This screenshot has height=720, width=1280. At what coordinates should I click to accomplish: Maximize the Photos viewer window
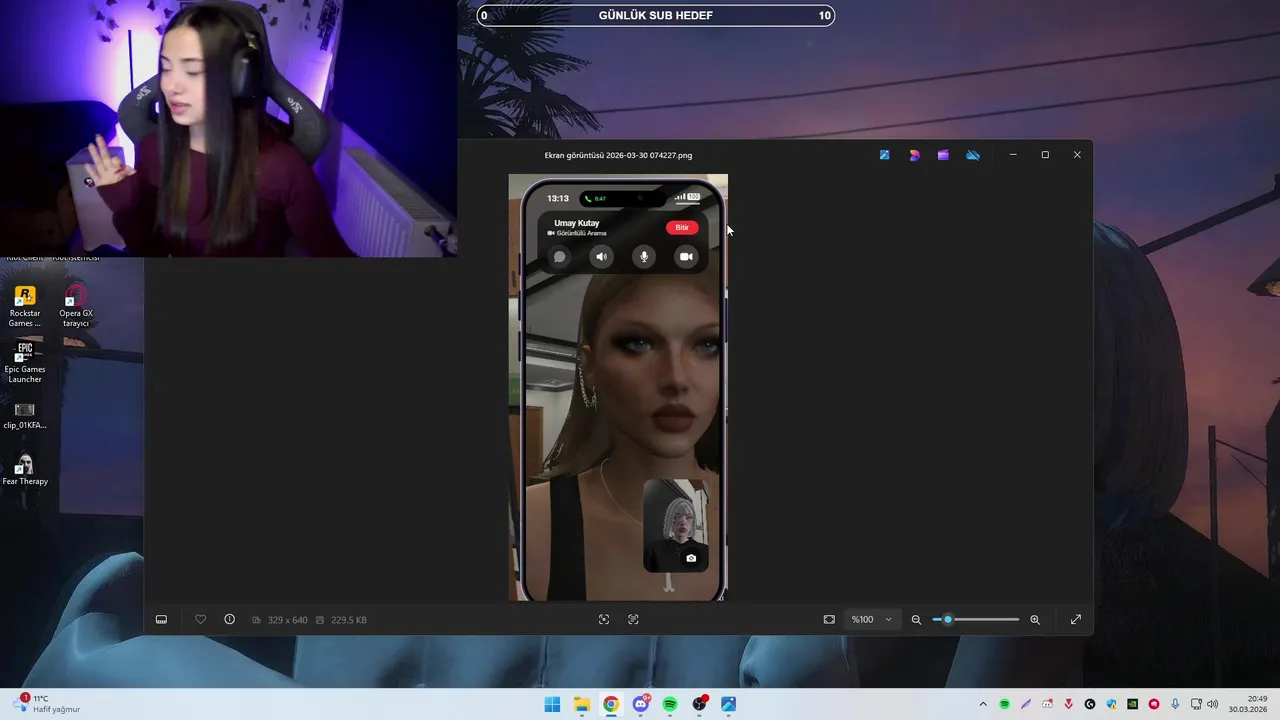tap(1045, 155)
